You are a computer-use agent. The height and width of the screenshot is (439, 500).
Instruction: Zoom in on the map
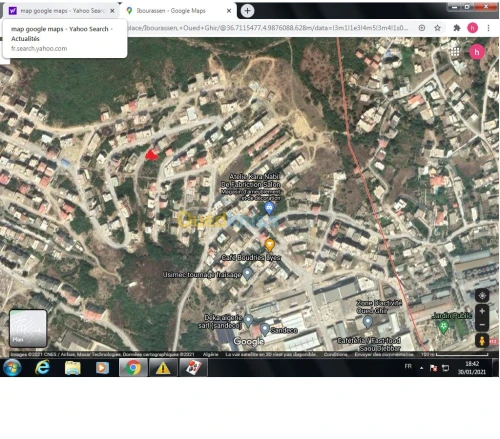pyautogui.click(x=482, y=311)
